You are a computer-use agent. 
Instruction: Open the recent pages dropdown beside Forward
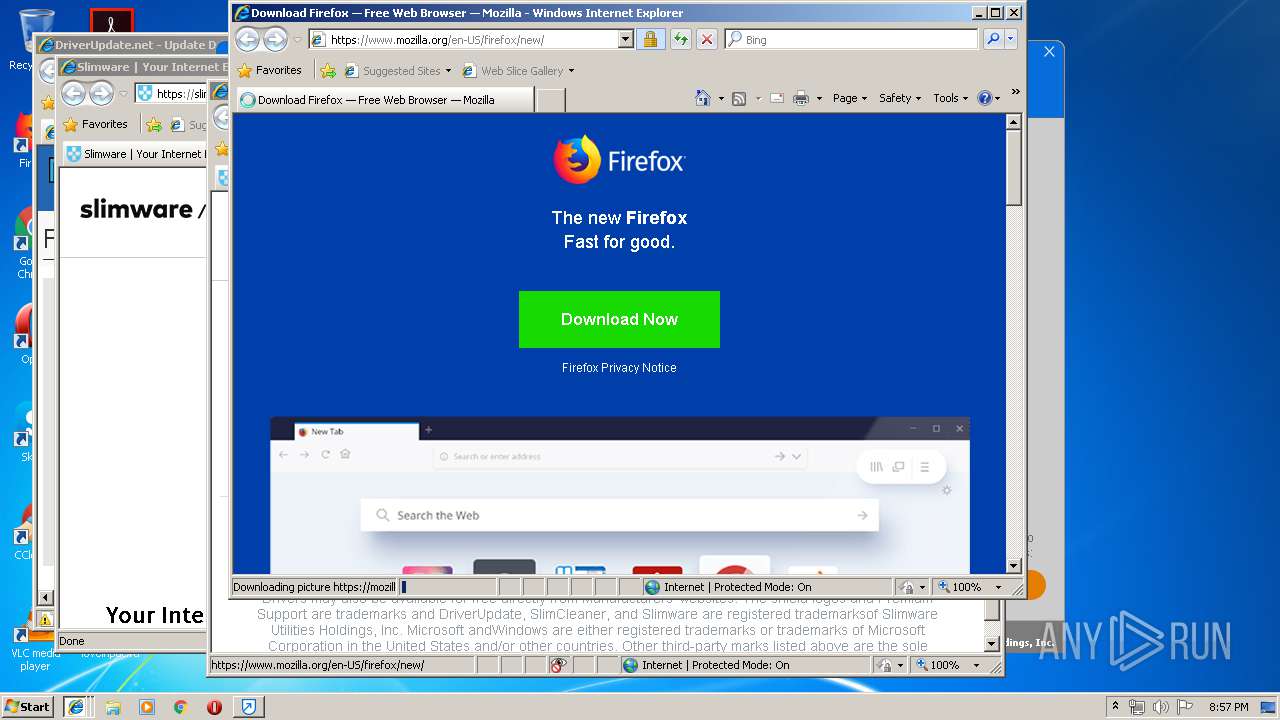[x=297, y=40]
